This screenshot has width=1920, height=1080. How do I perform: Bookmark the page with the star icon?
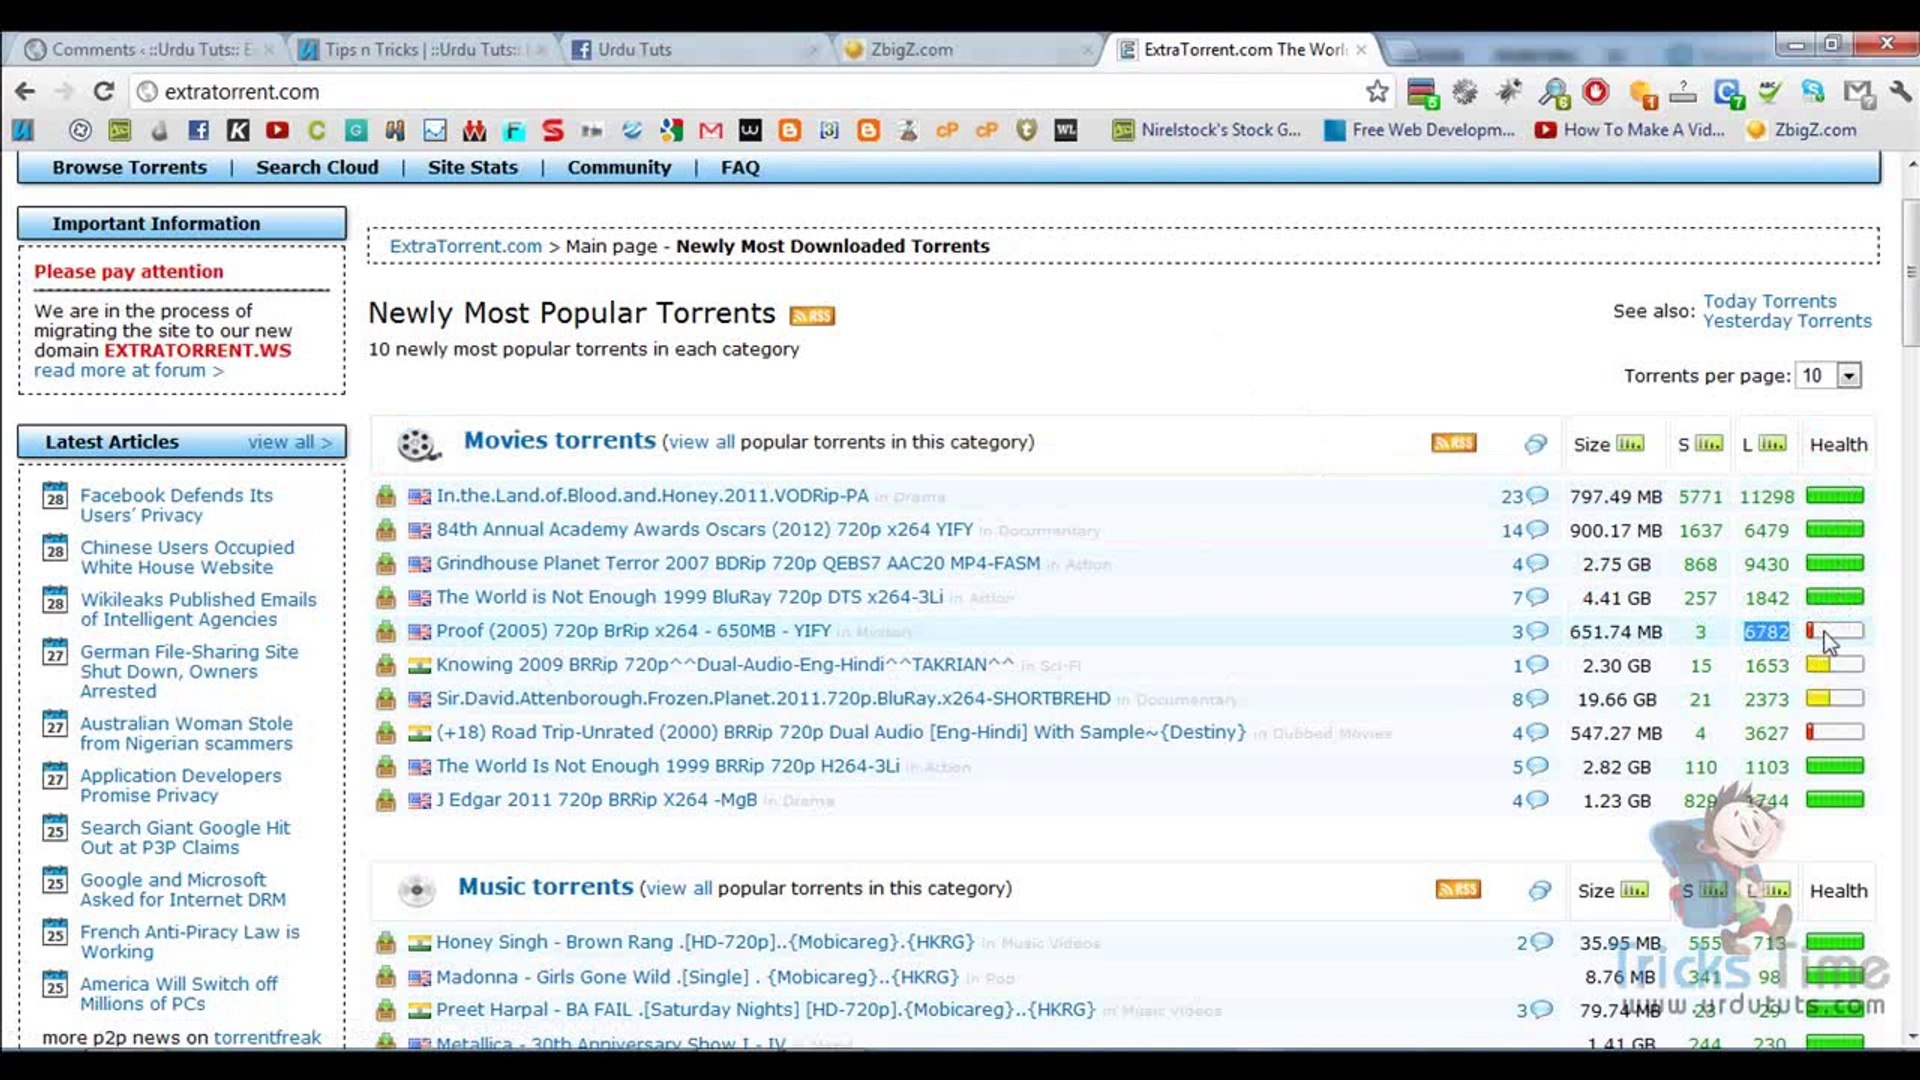(1377, 91)
